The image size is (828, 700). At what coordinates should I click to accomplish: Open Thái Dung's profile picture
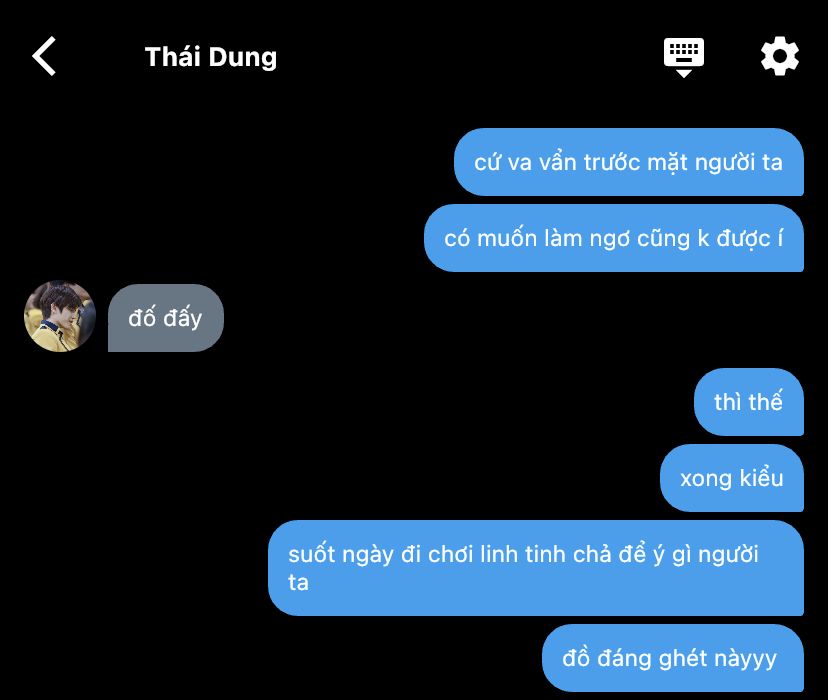pyautogui.click(x=60, y=316)
